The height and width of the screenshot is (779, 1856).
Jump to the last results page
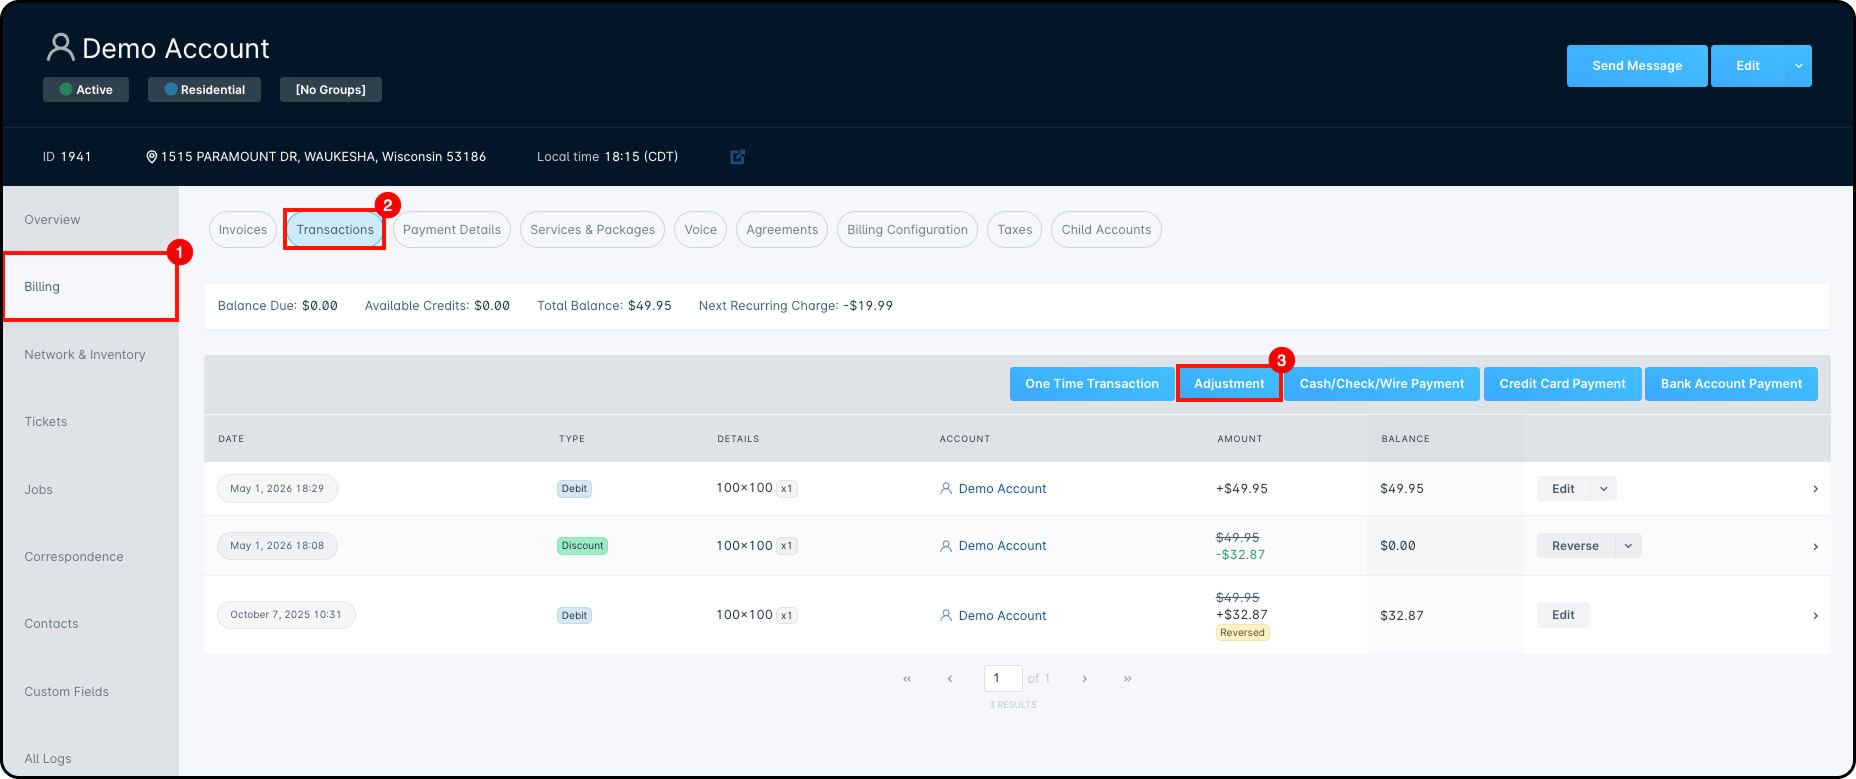click(1127, 678)
